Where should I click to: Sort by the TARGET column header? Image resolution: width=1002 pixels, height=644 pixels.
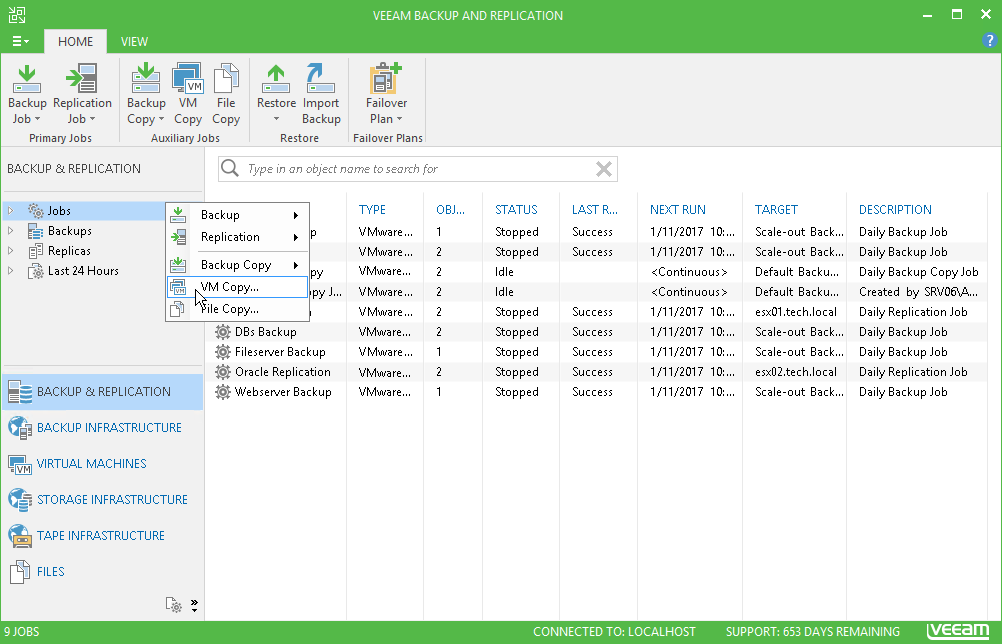(x=776, y=210)
